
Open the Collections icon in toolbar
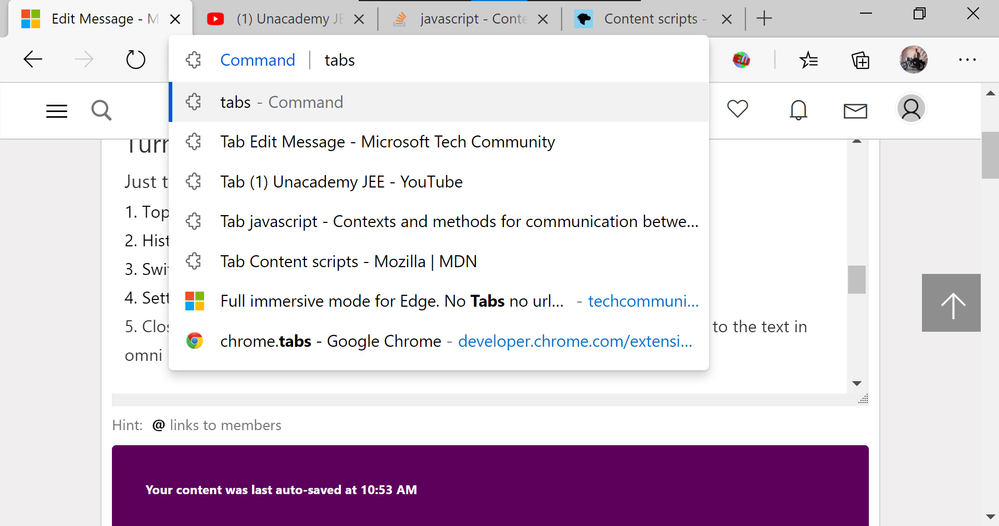tap(860, 60)
